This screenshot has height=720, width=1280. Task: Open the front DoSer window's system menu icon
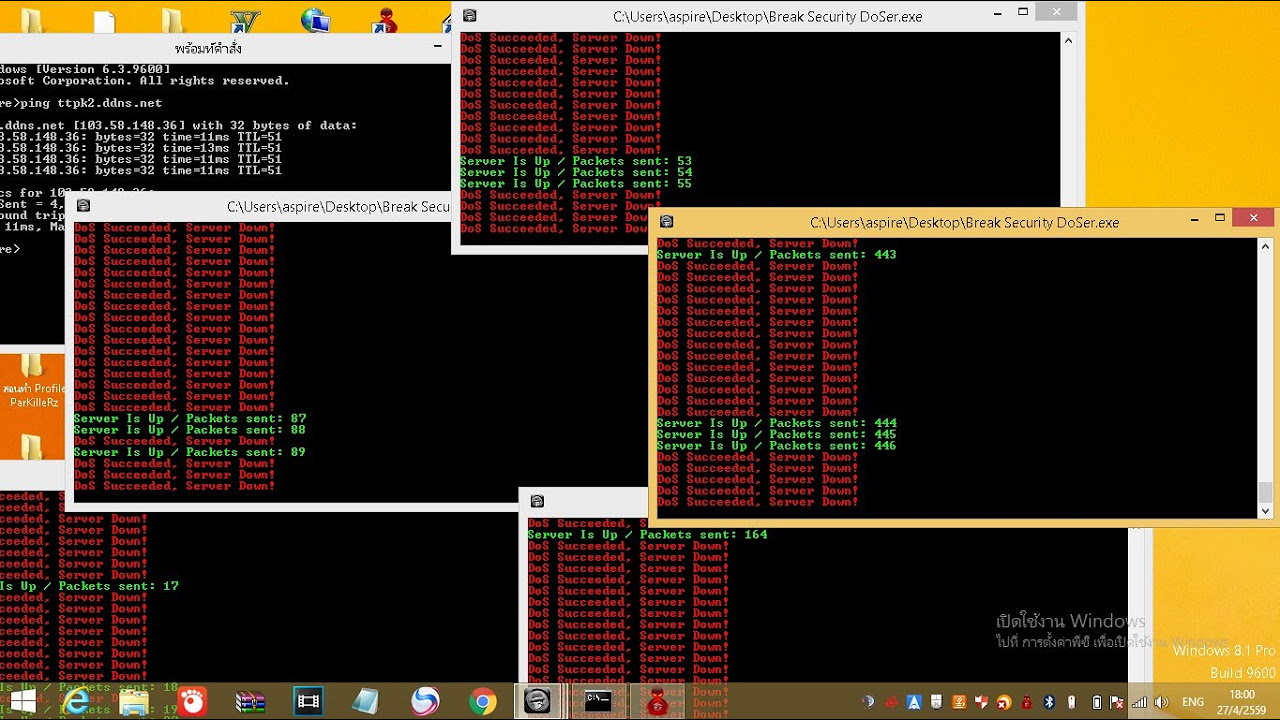[667, 222]
